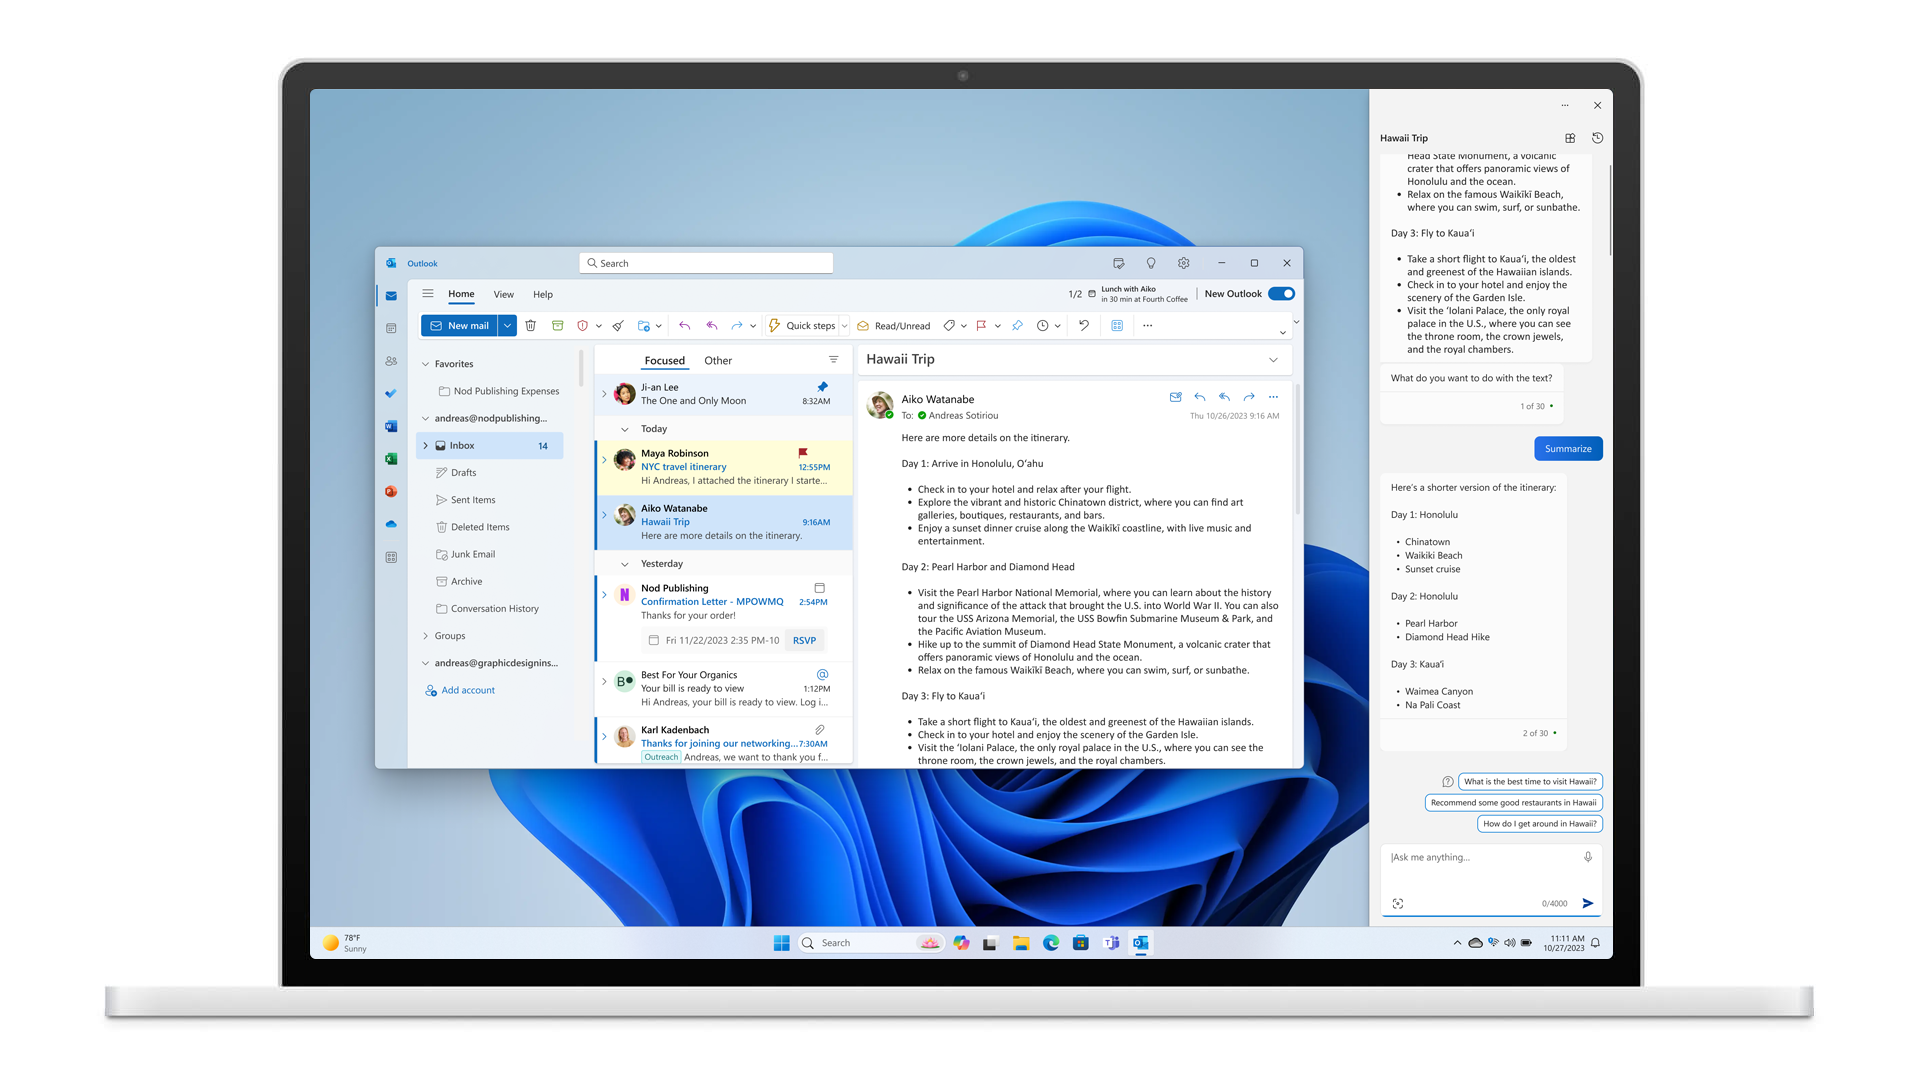The height and width of the screenshot is (1080, 1920).
Task: Expand the Inbox folder subtree
Action: click(x=426, y=446)
